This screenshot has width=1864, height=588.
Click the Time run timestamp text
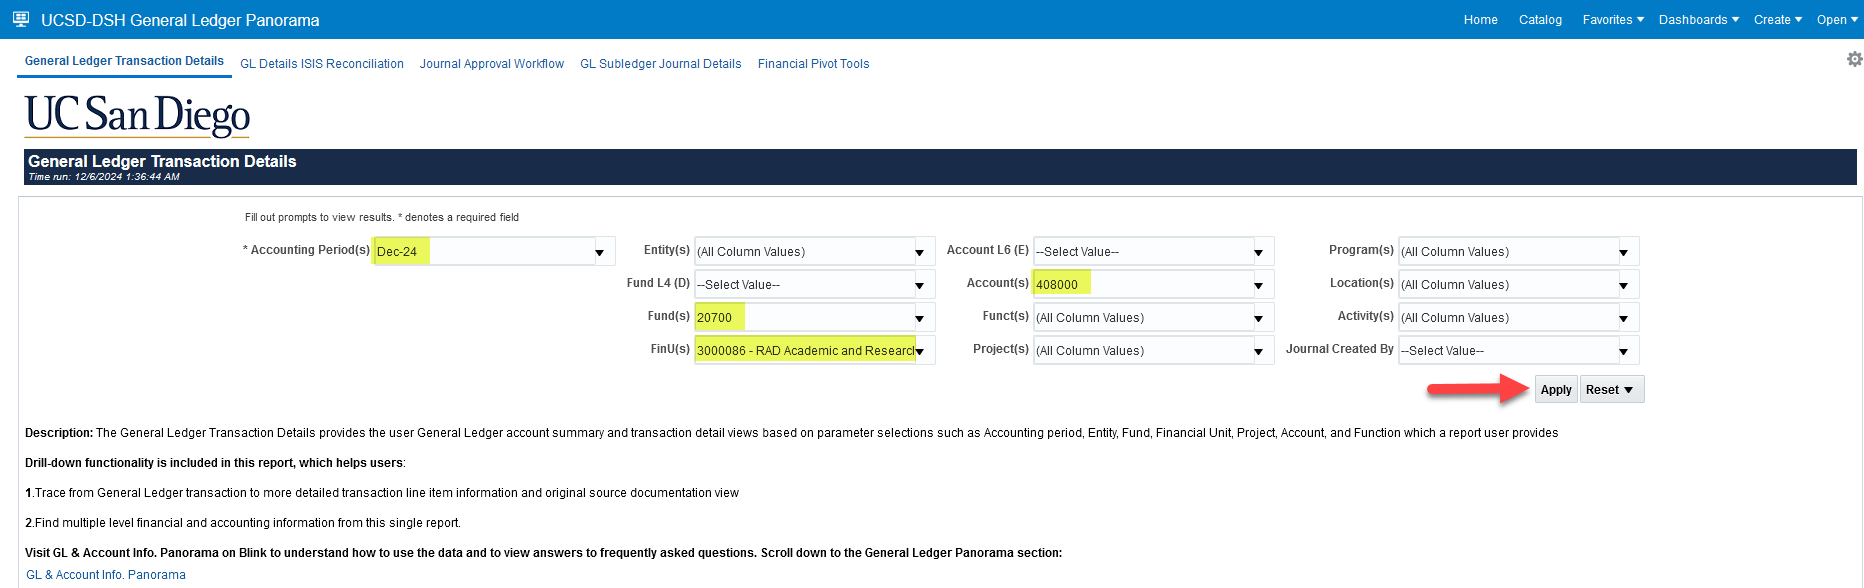point(104,177)
